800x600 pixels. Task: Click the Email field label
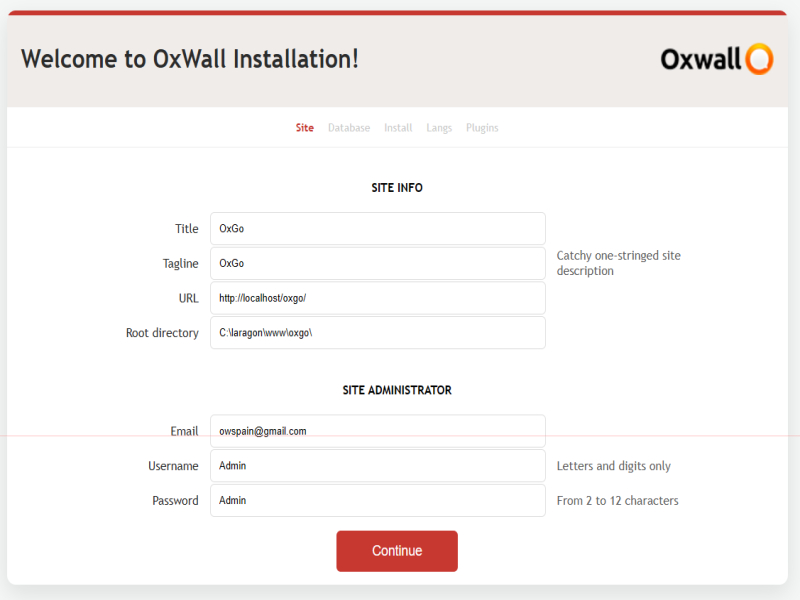pos(184,431)
